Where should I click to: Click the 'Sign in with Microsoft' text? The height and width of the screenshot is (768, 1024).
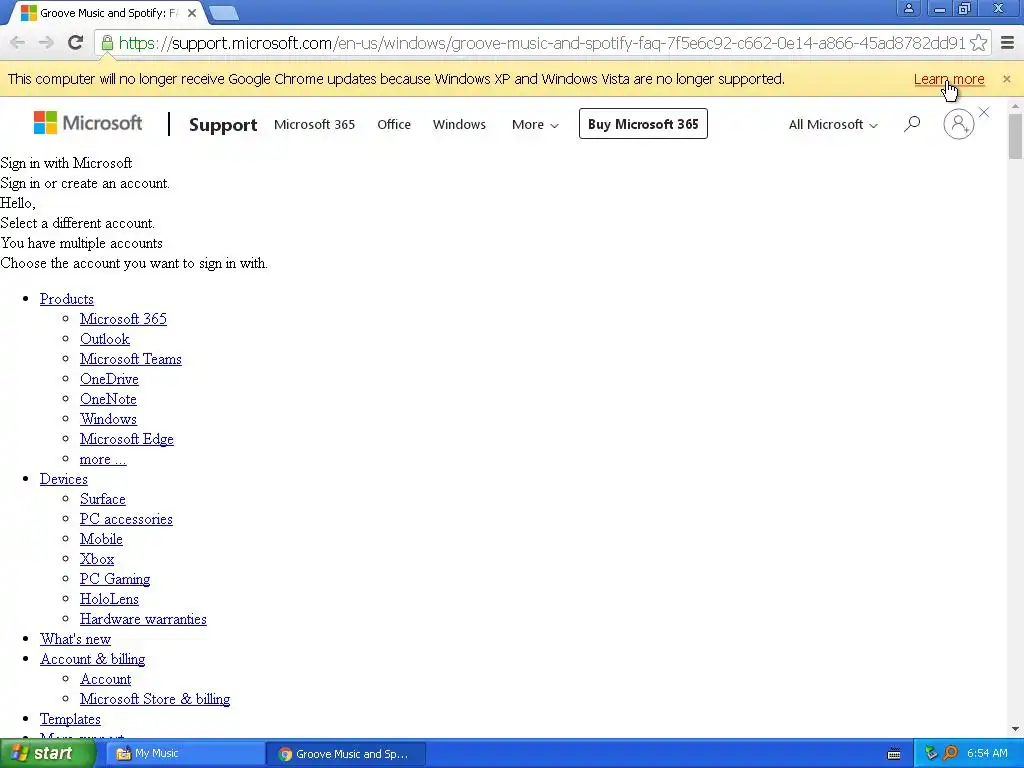[66, 163]
